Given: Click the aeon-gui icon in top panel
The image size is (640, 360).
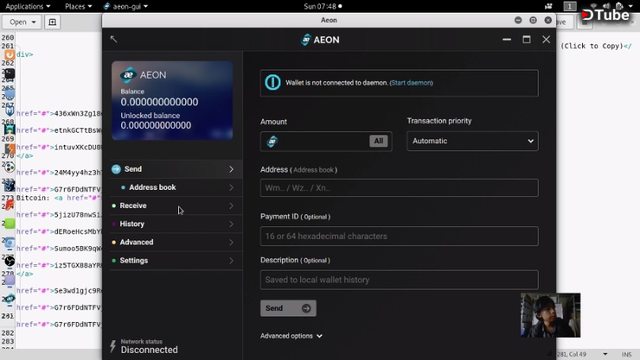Looking at the screenshot, I should click(x=107, y=6).
